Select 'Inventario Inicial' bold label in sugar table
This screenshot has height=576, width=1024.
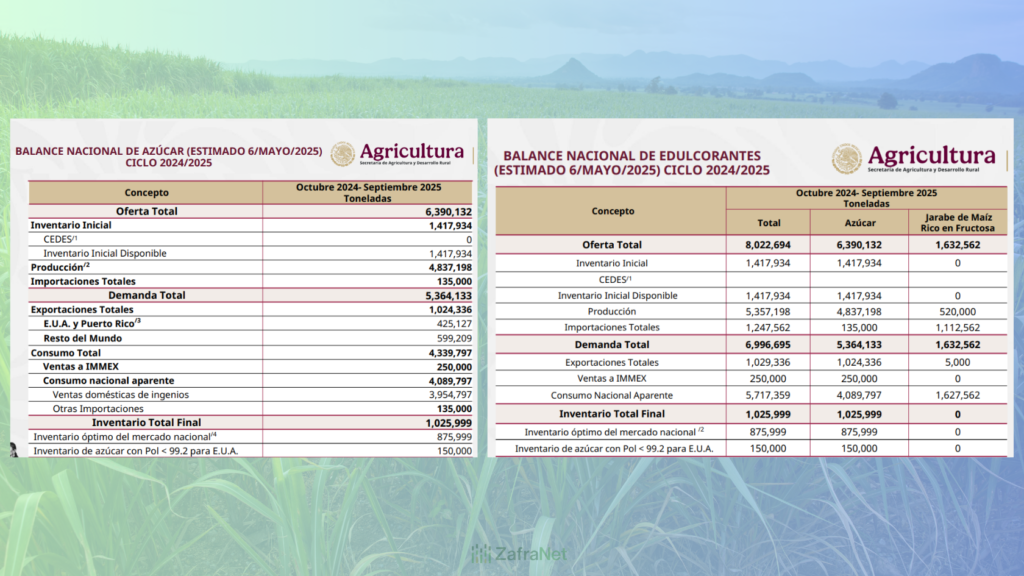[71, 225]
